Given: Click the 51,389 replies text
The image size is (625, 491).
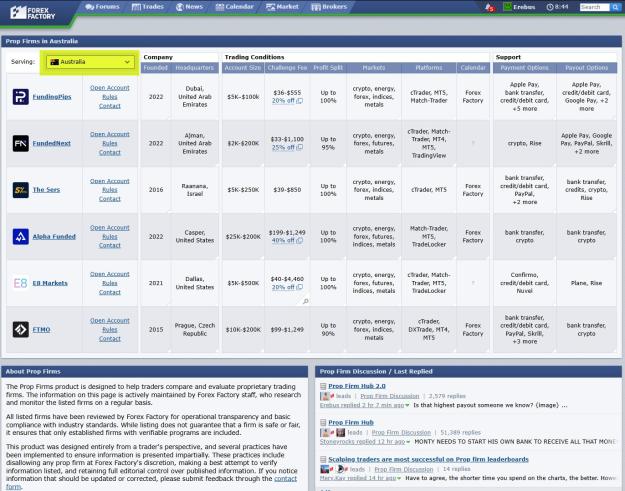Looking at the screenshot, I should [x=463, y=432].
